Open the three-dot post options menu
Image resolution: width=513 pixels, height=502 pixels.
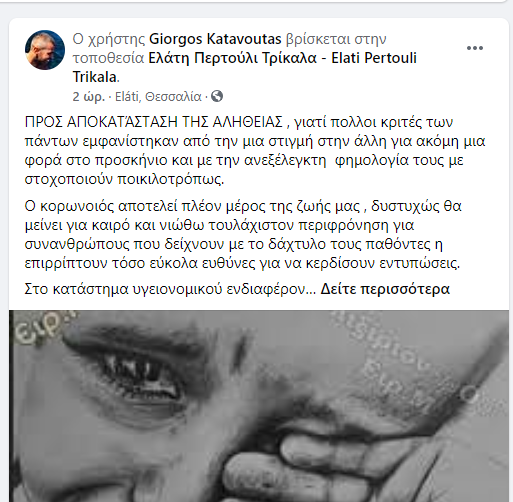click(x=475, y=48)
